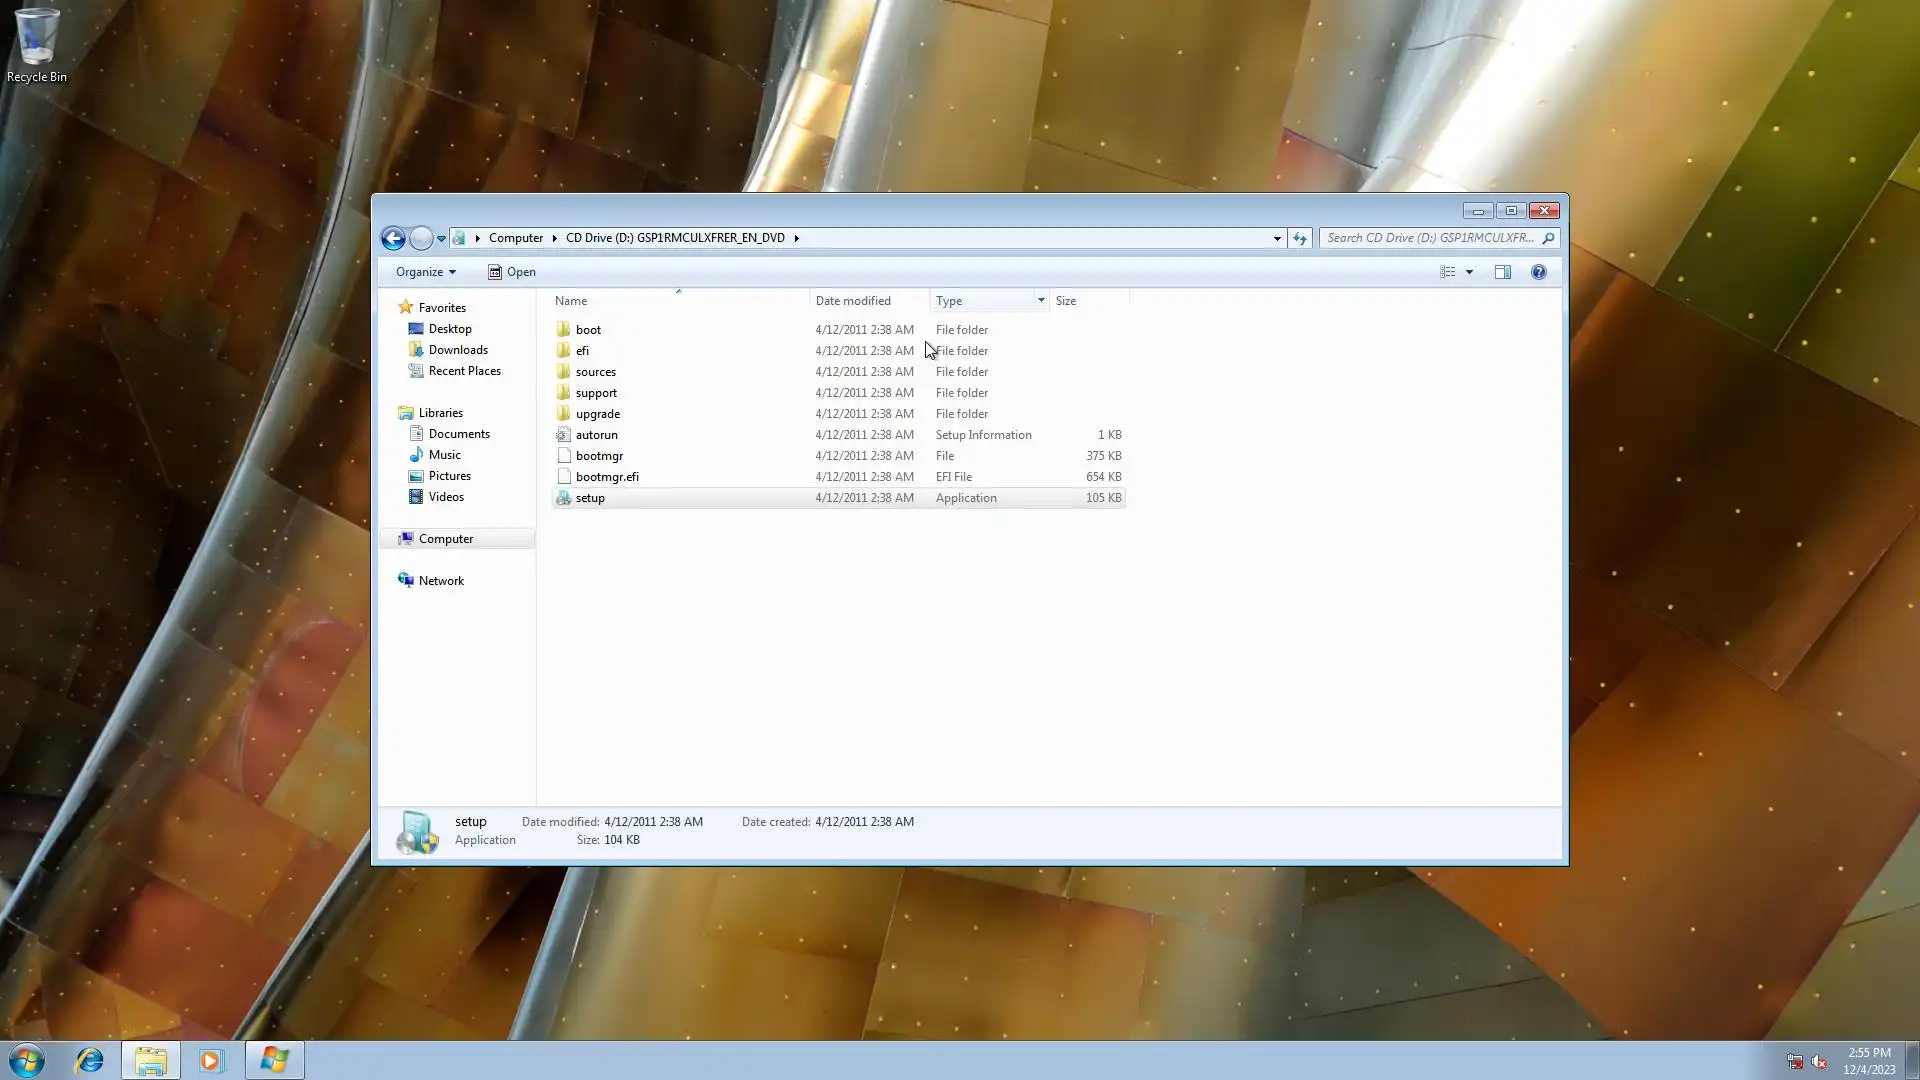This screenshot has width=1920, height=1080.
Task: Open Windows Media Player taskbar icon
Action: coord(211,1060)
